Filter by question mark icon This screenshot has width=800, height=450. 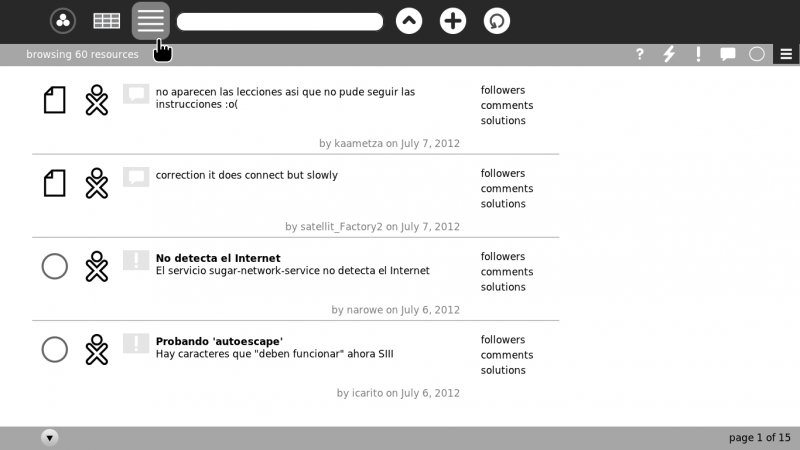click(x=640, y=55)
